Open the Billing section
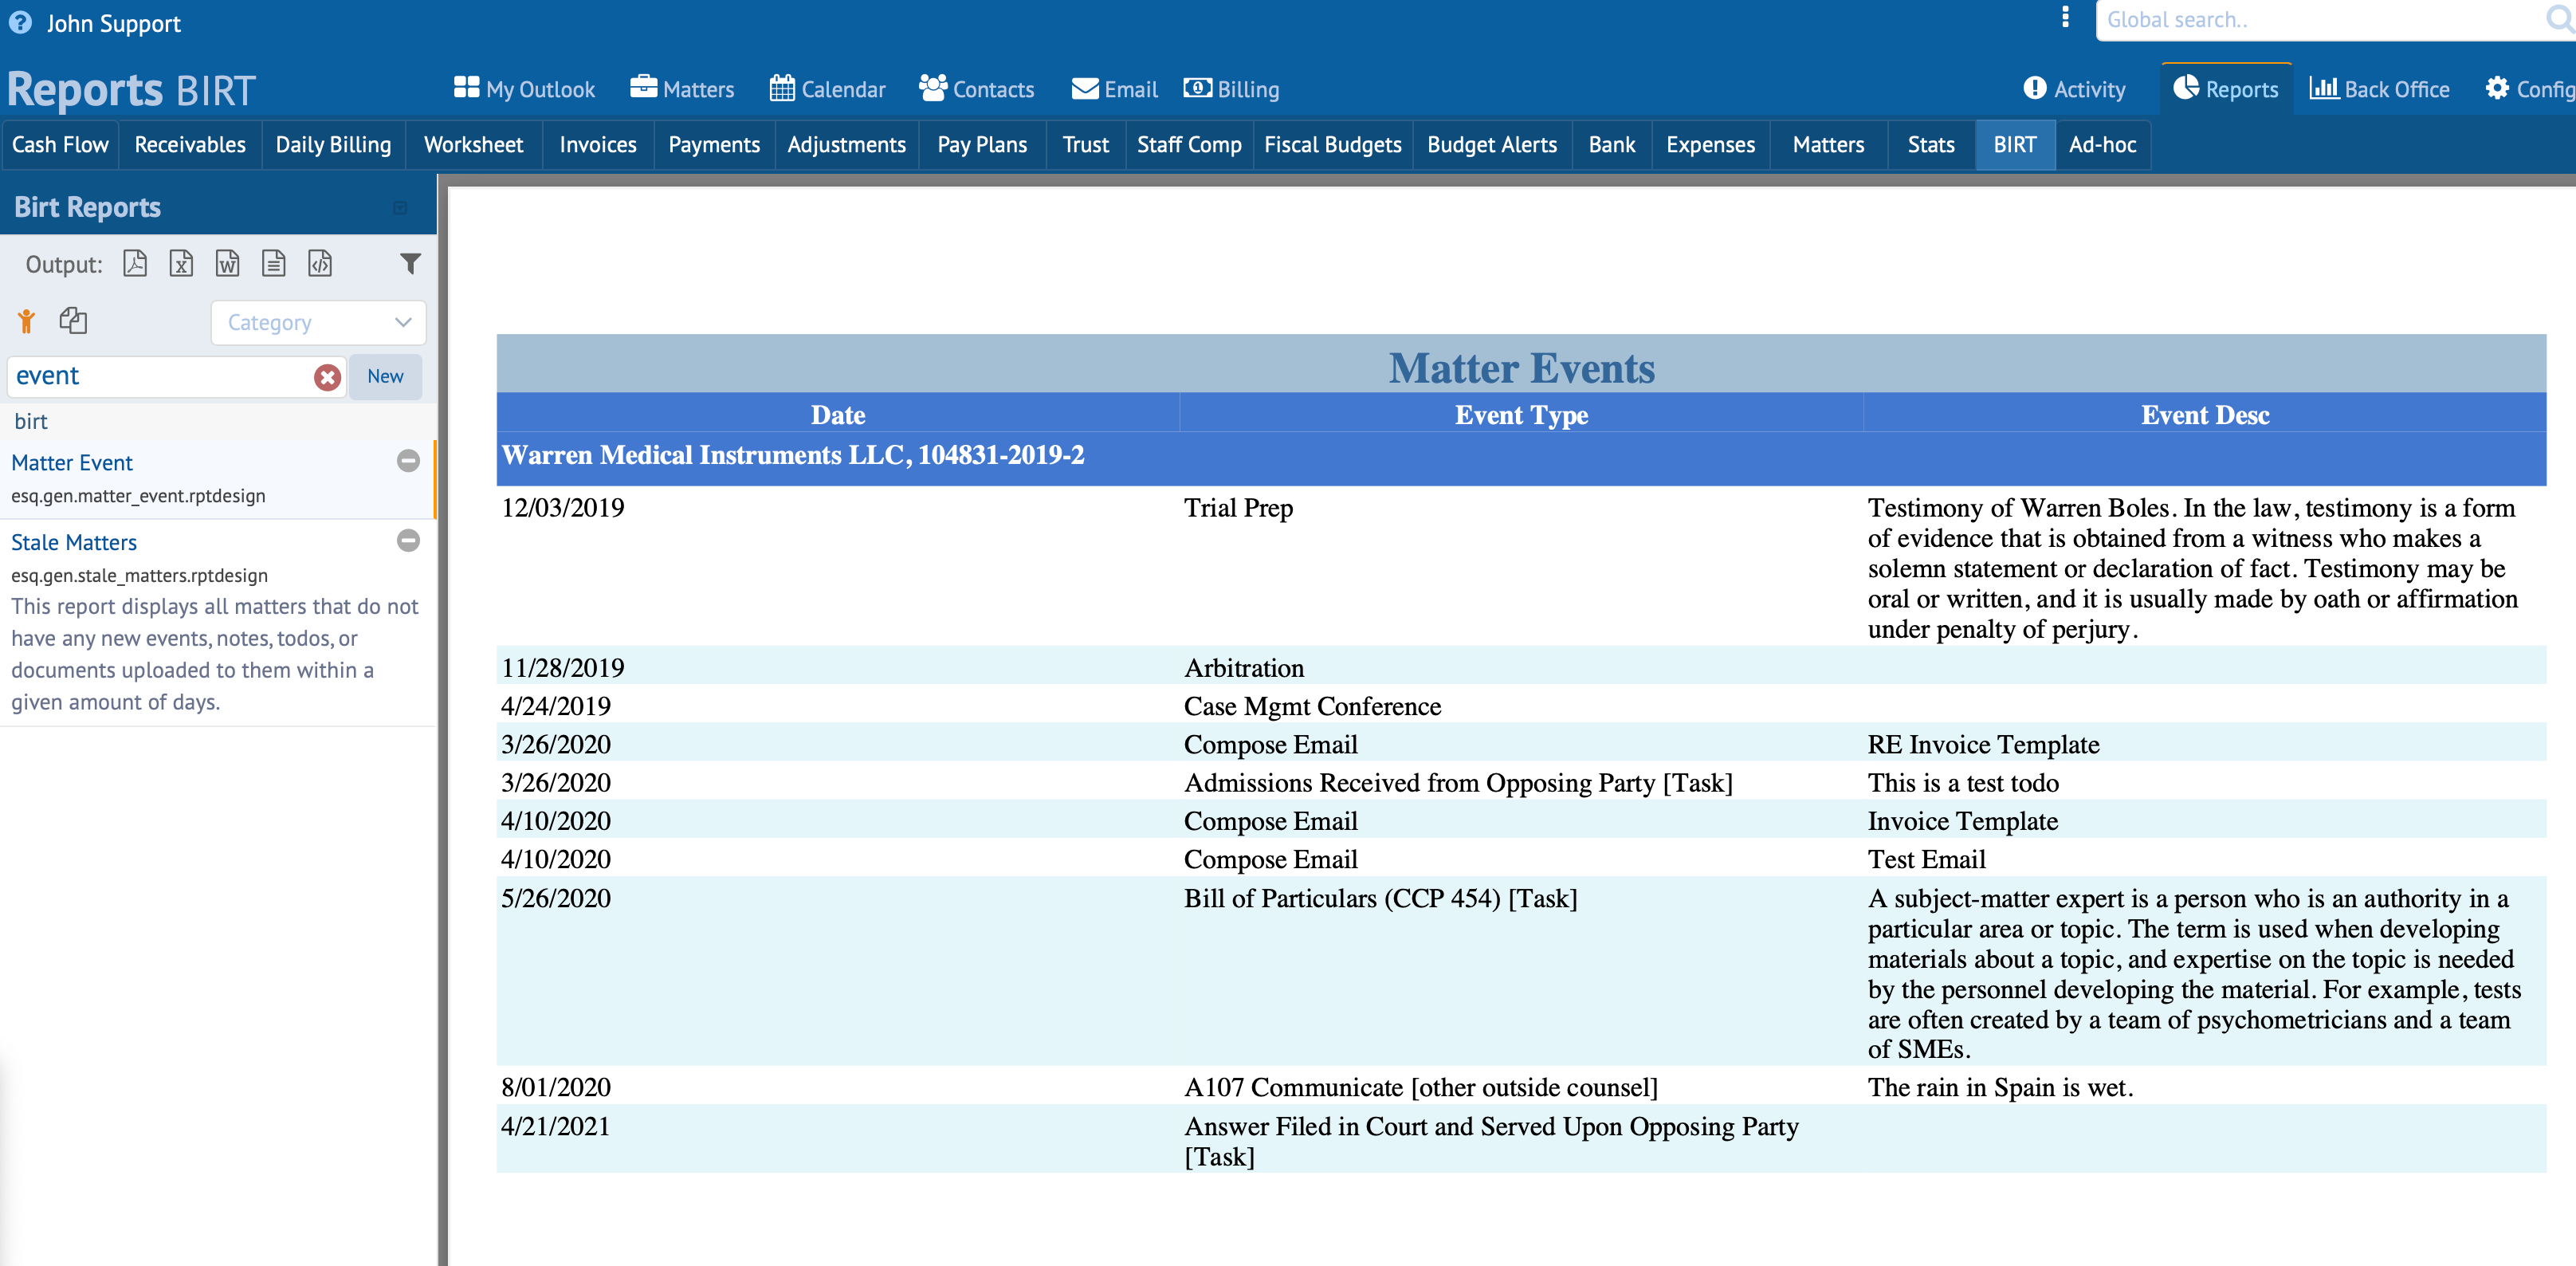2576x1266 pixels. tap(1231, 89)
